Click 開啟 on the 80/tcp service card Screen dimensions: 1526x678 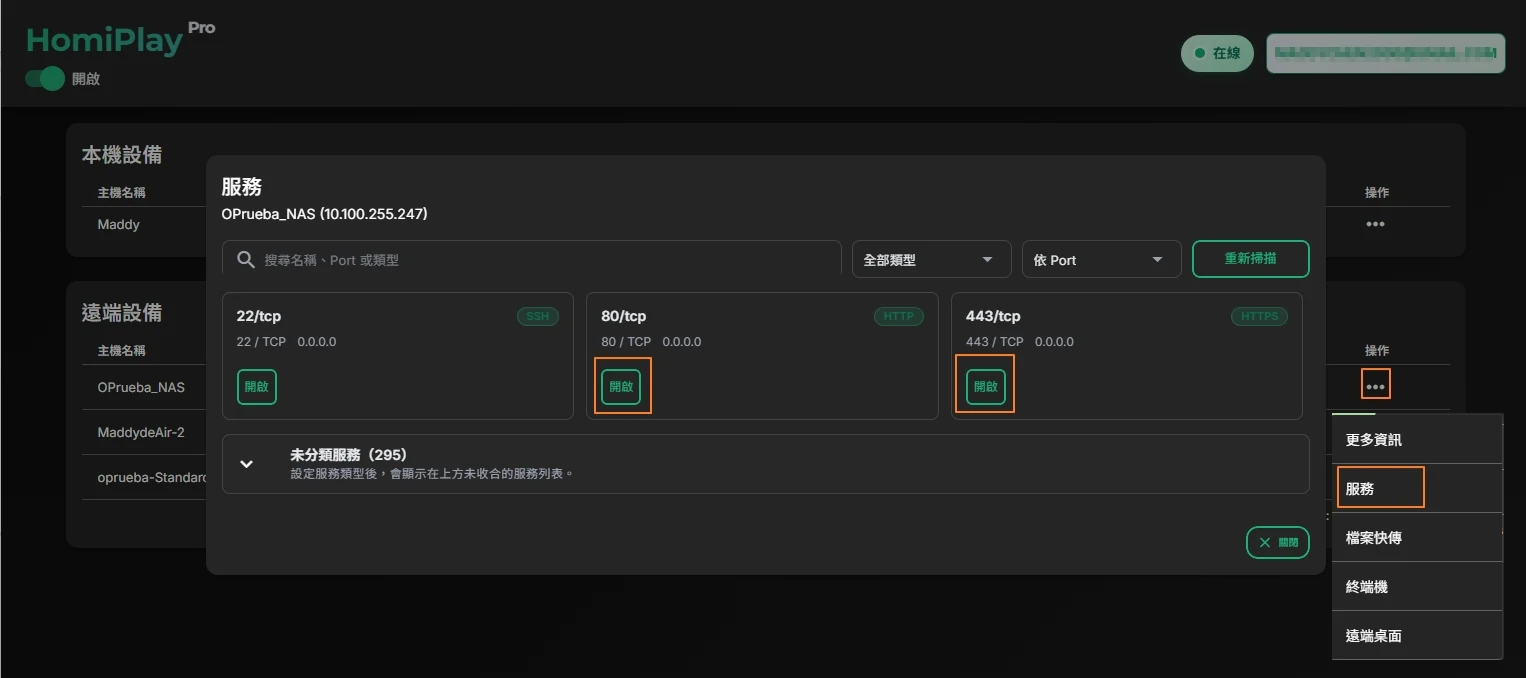click(x=621, y=387)
